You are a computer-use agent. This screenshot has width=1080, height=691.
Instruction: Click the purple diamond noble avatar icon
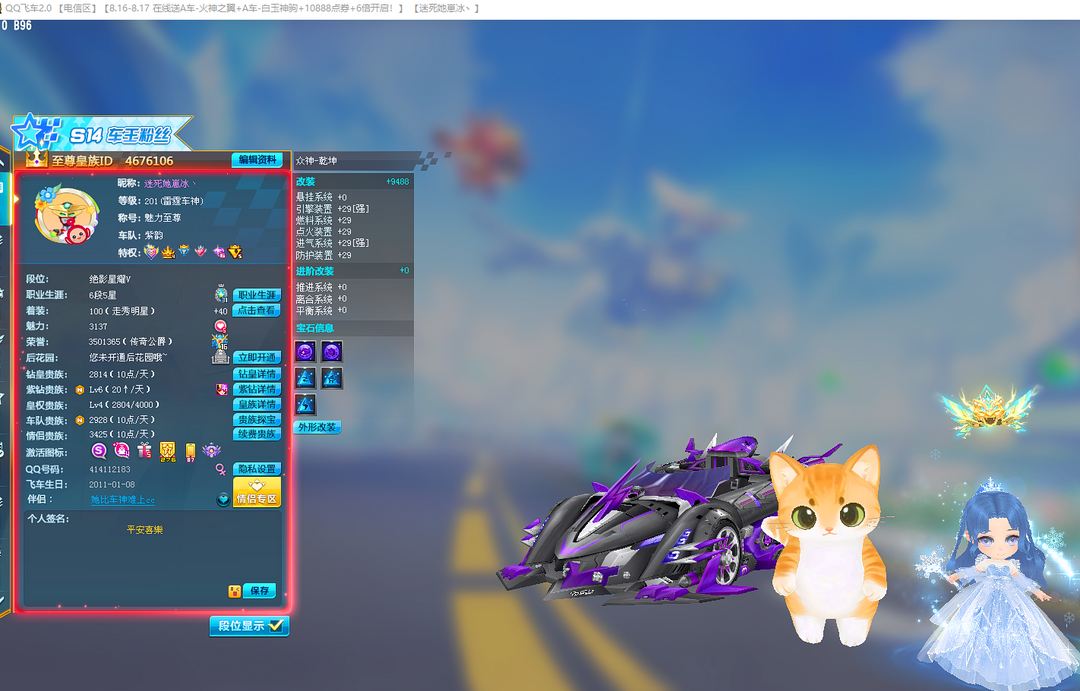click(x=221, y=389)
